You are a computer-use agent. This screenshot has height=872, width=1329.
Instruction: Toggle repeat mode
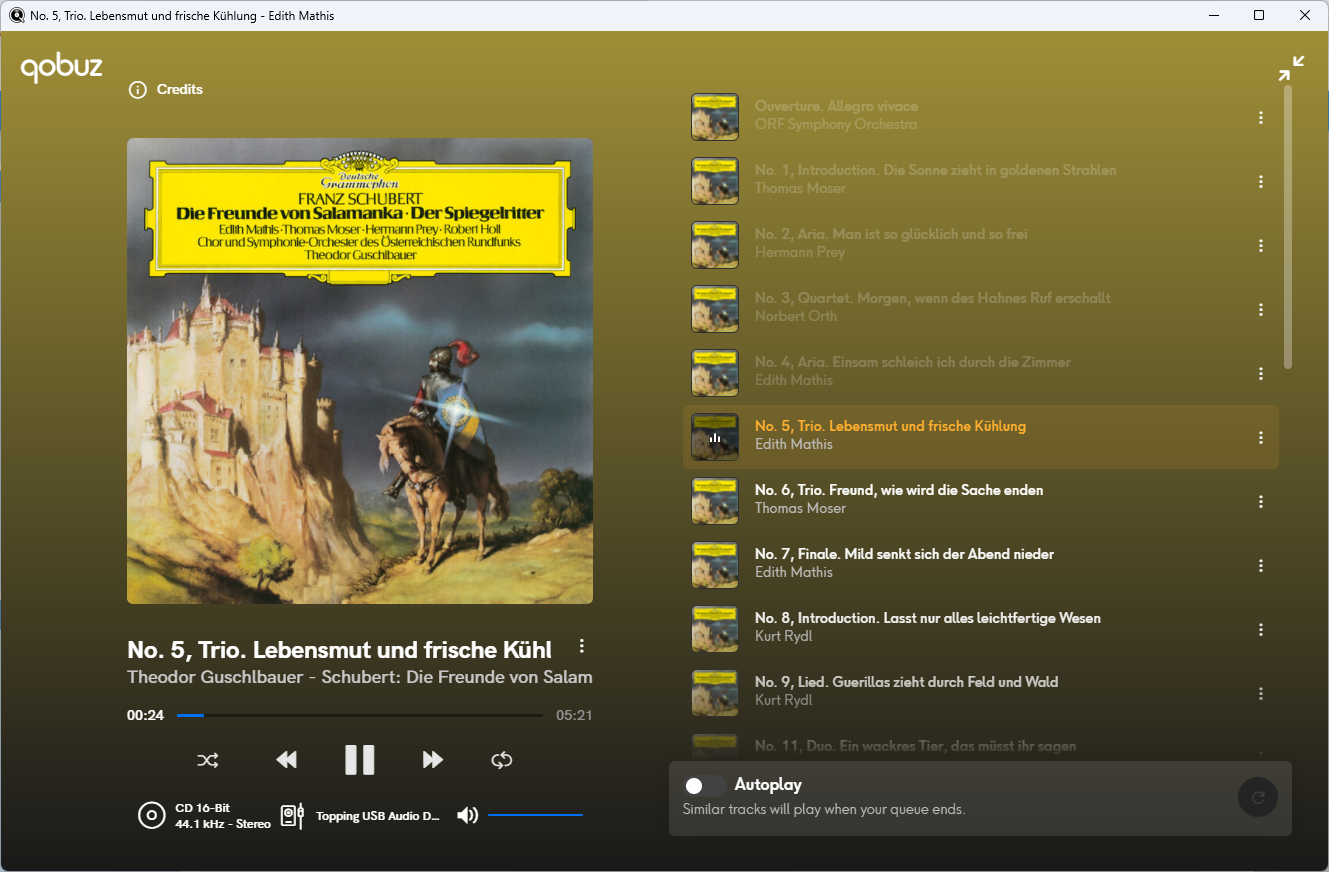(x=502, y=760)
